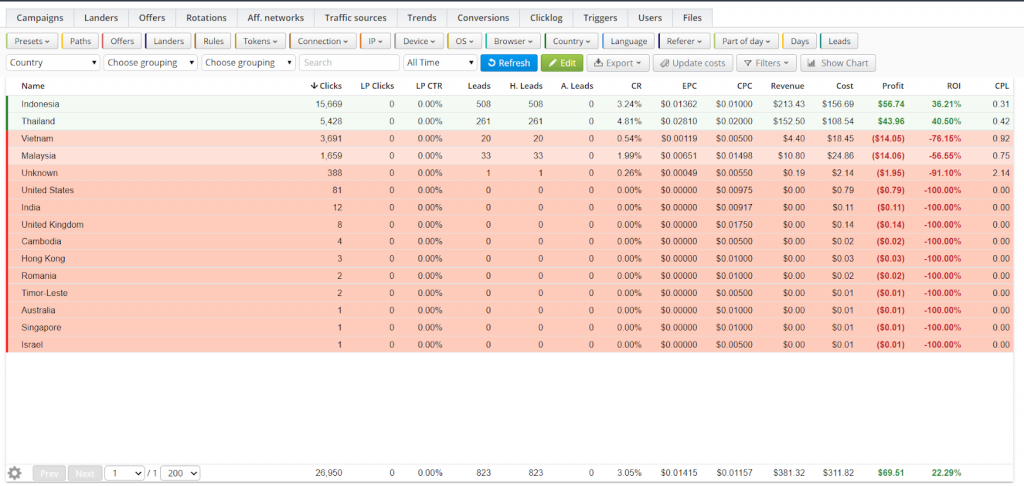Open the Rotations tab
1024x486 pixels.
click(x=206, y=18)
